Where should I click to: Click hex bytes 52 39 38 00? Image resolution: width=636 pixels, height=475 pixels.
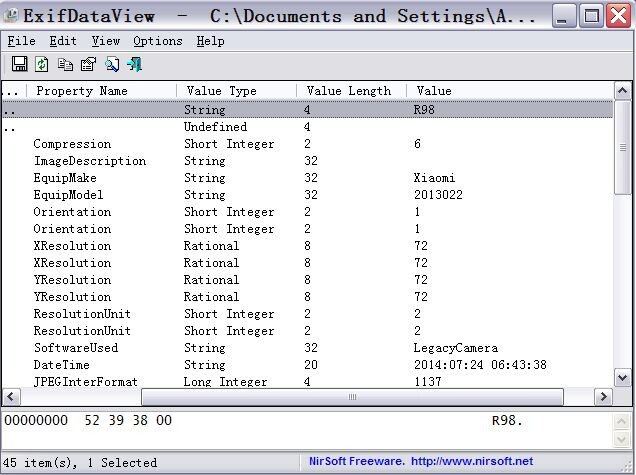128,420
